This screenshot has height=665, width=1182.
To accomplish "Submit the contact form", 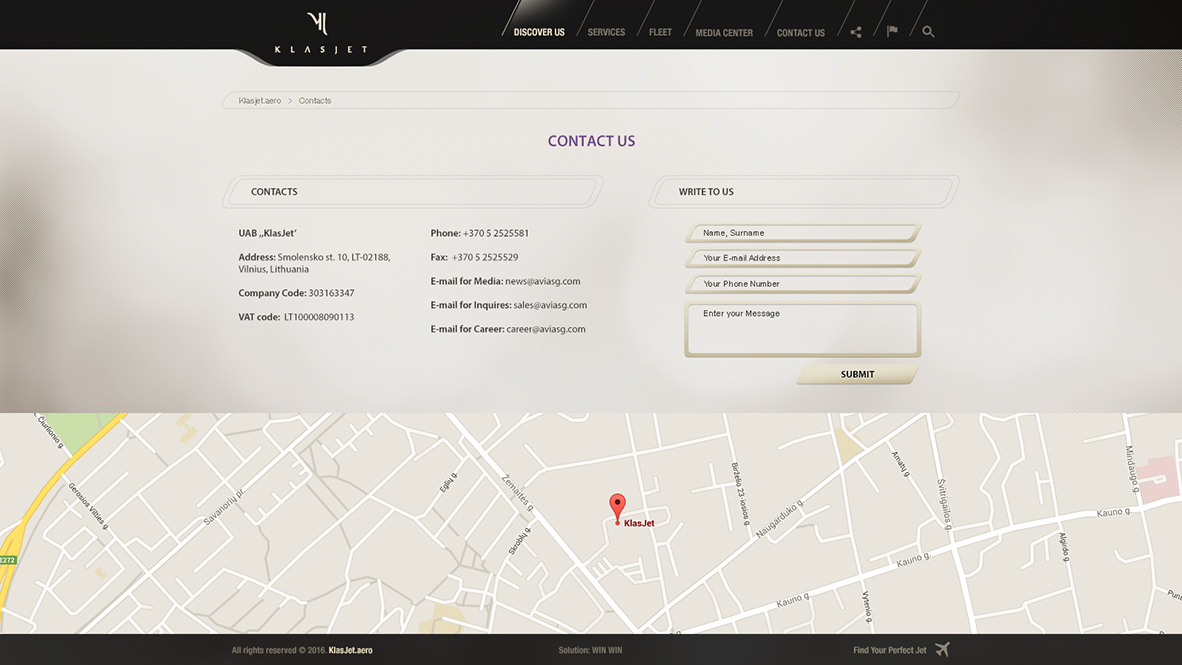I will point(858,375).
